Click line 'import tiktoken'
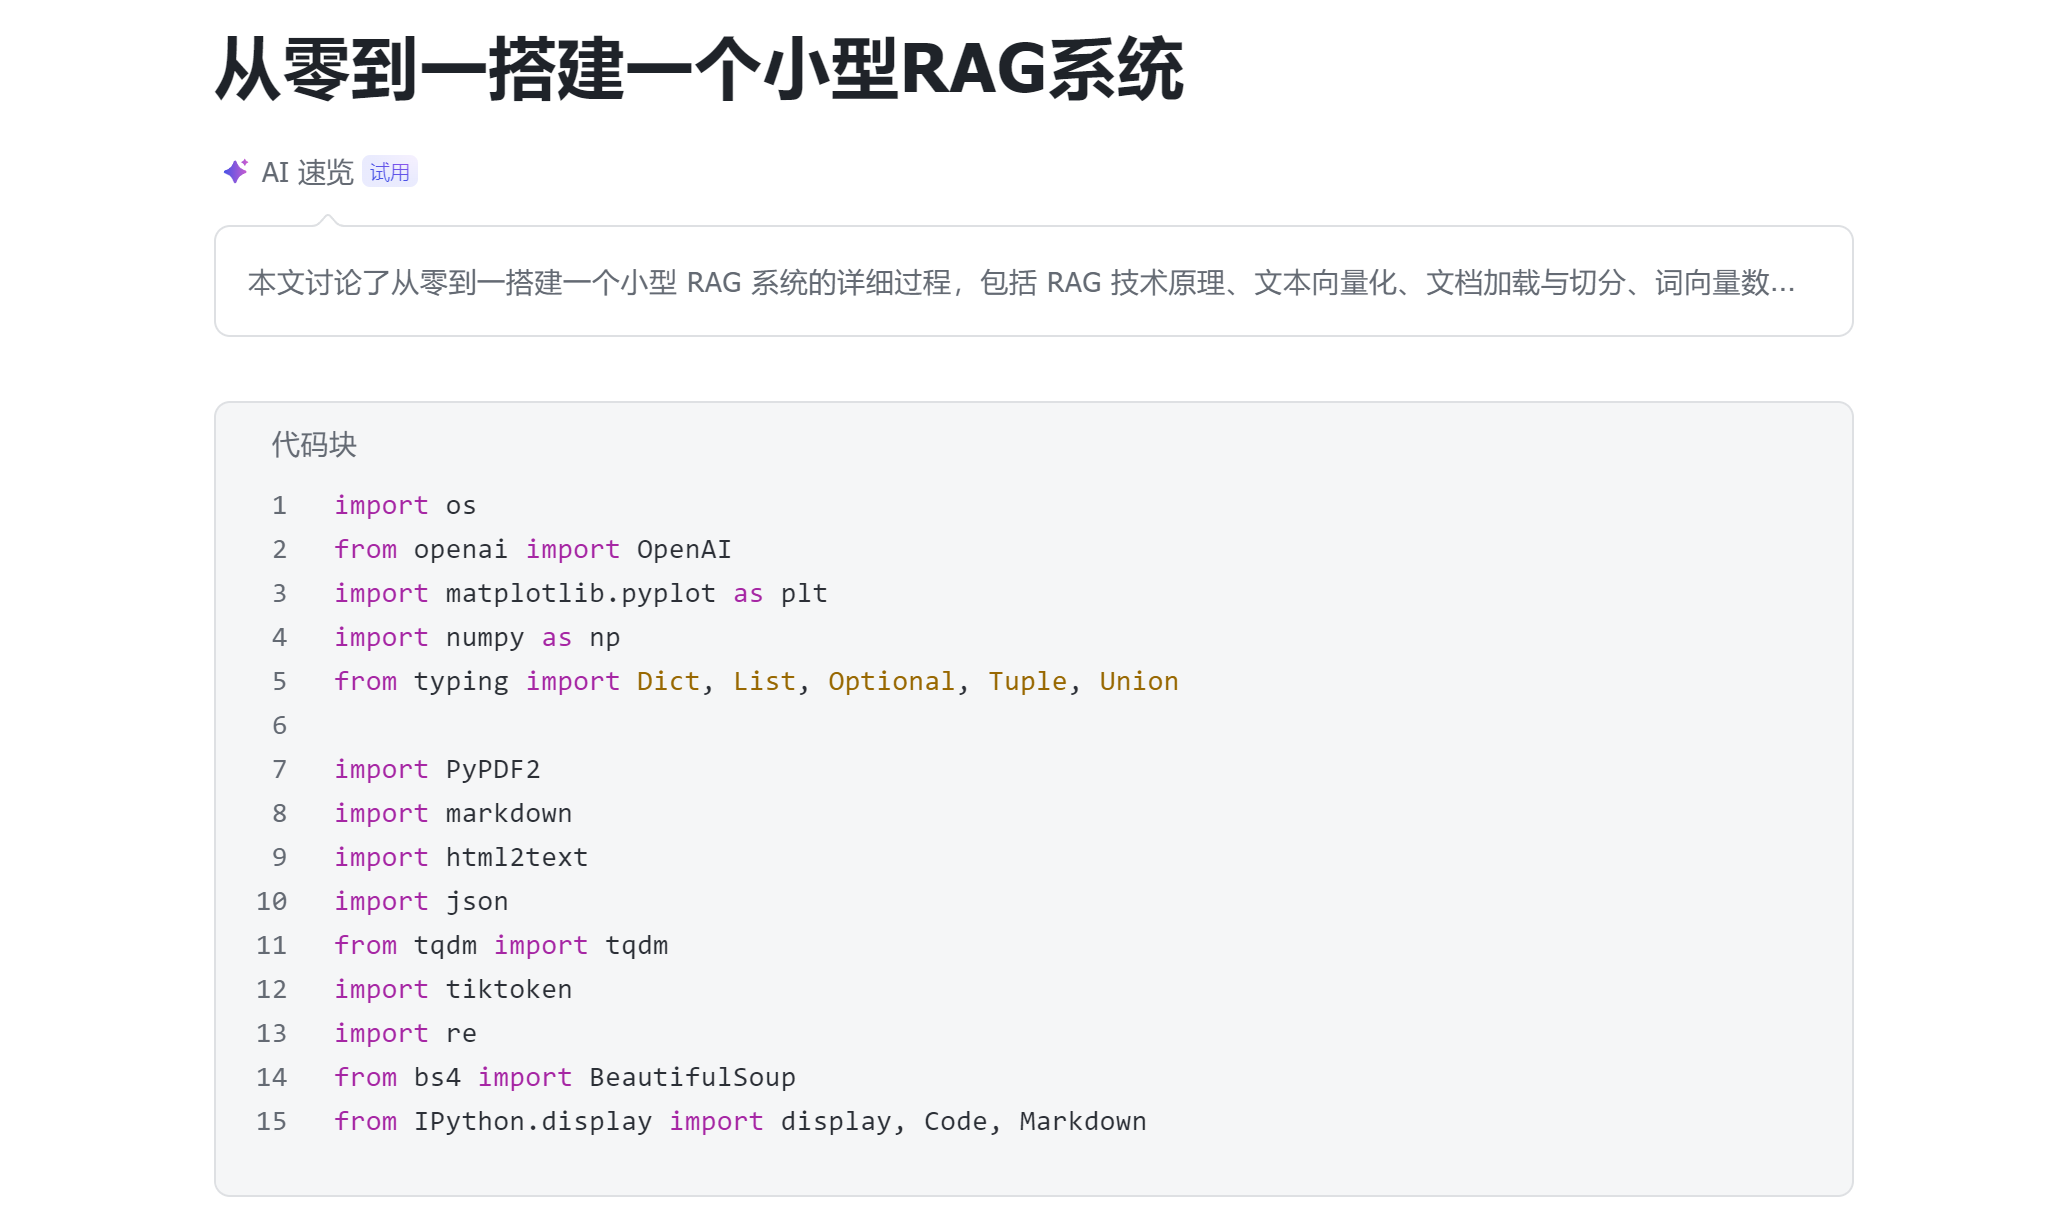The height and width of the screenshot is (1209, 2047). (453, 990)
